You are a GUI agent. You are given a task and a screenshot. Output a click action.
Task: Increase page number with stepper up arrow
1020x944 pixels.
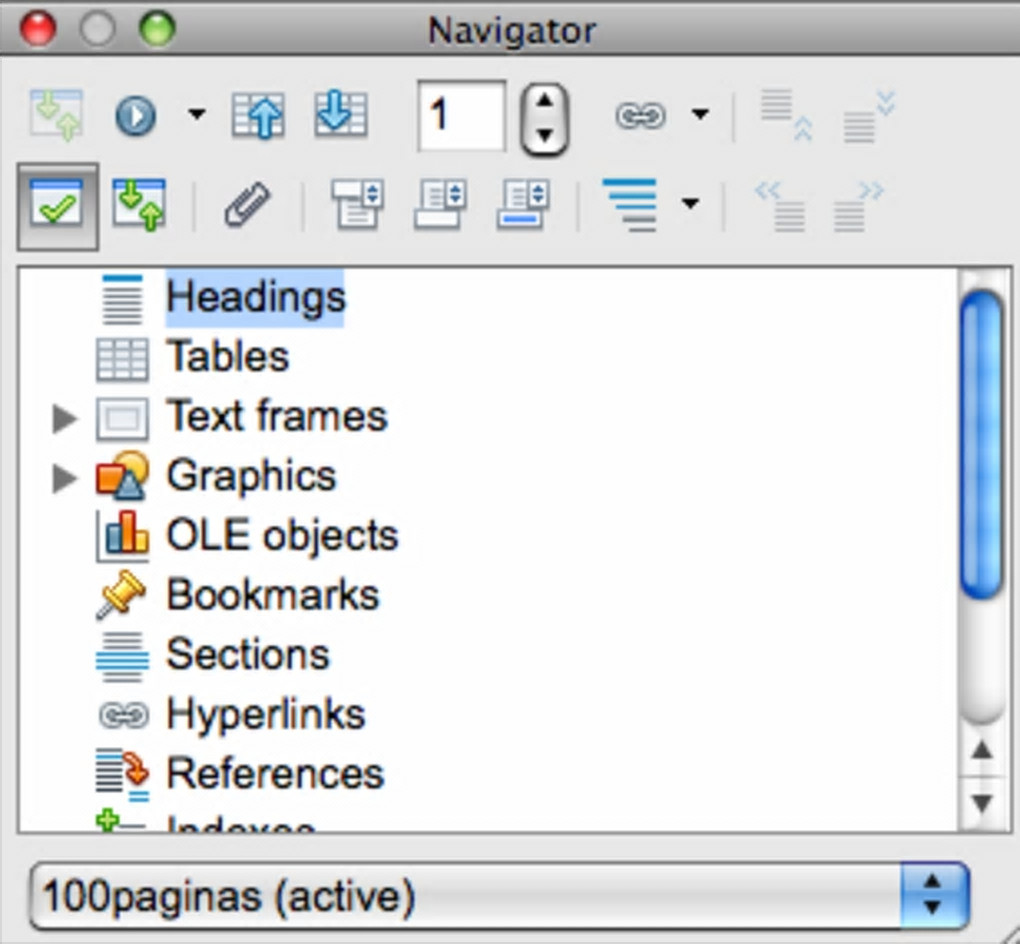click(x=544, y=100)
